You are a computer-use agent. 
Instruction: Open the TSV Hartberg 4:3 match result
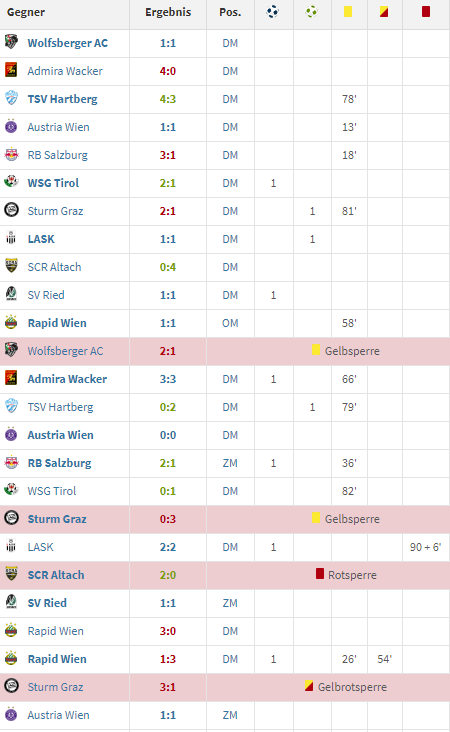168,99
